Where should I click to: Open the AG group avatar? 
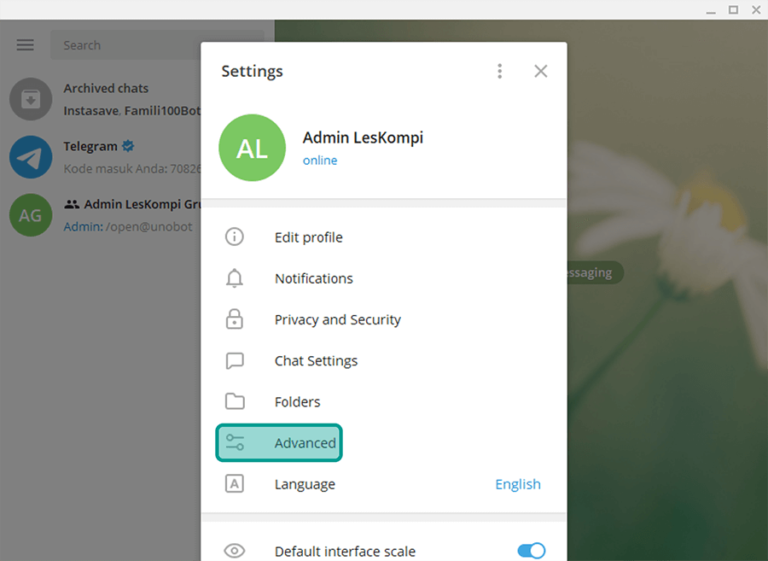pos(31,215)
